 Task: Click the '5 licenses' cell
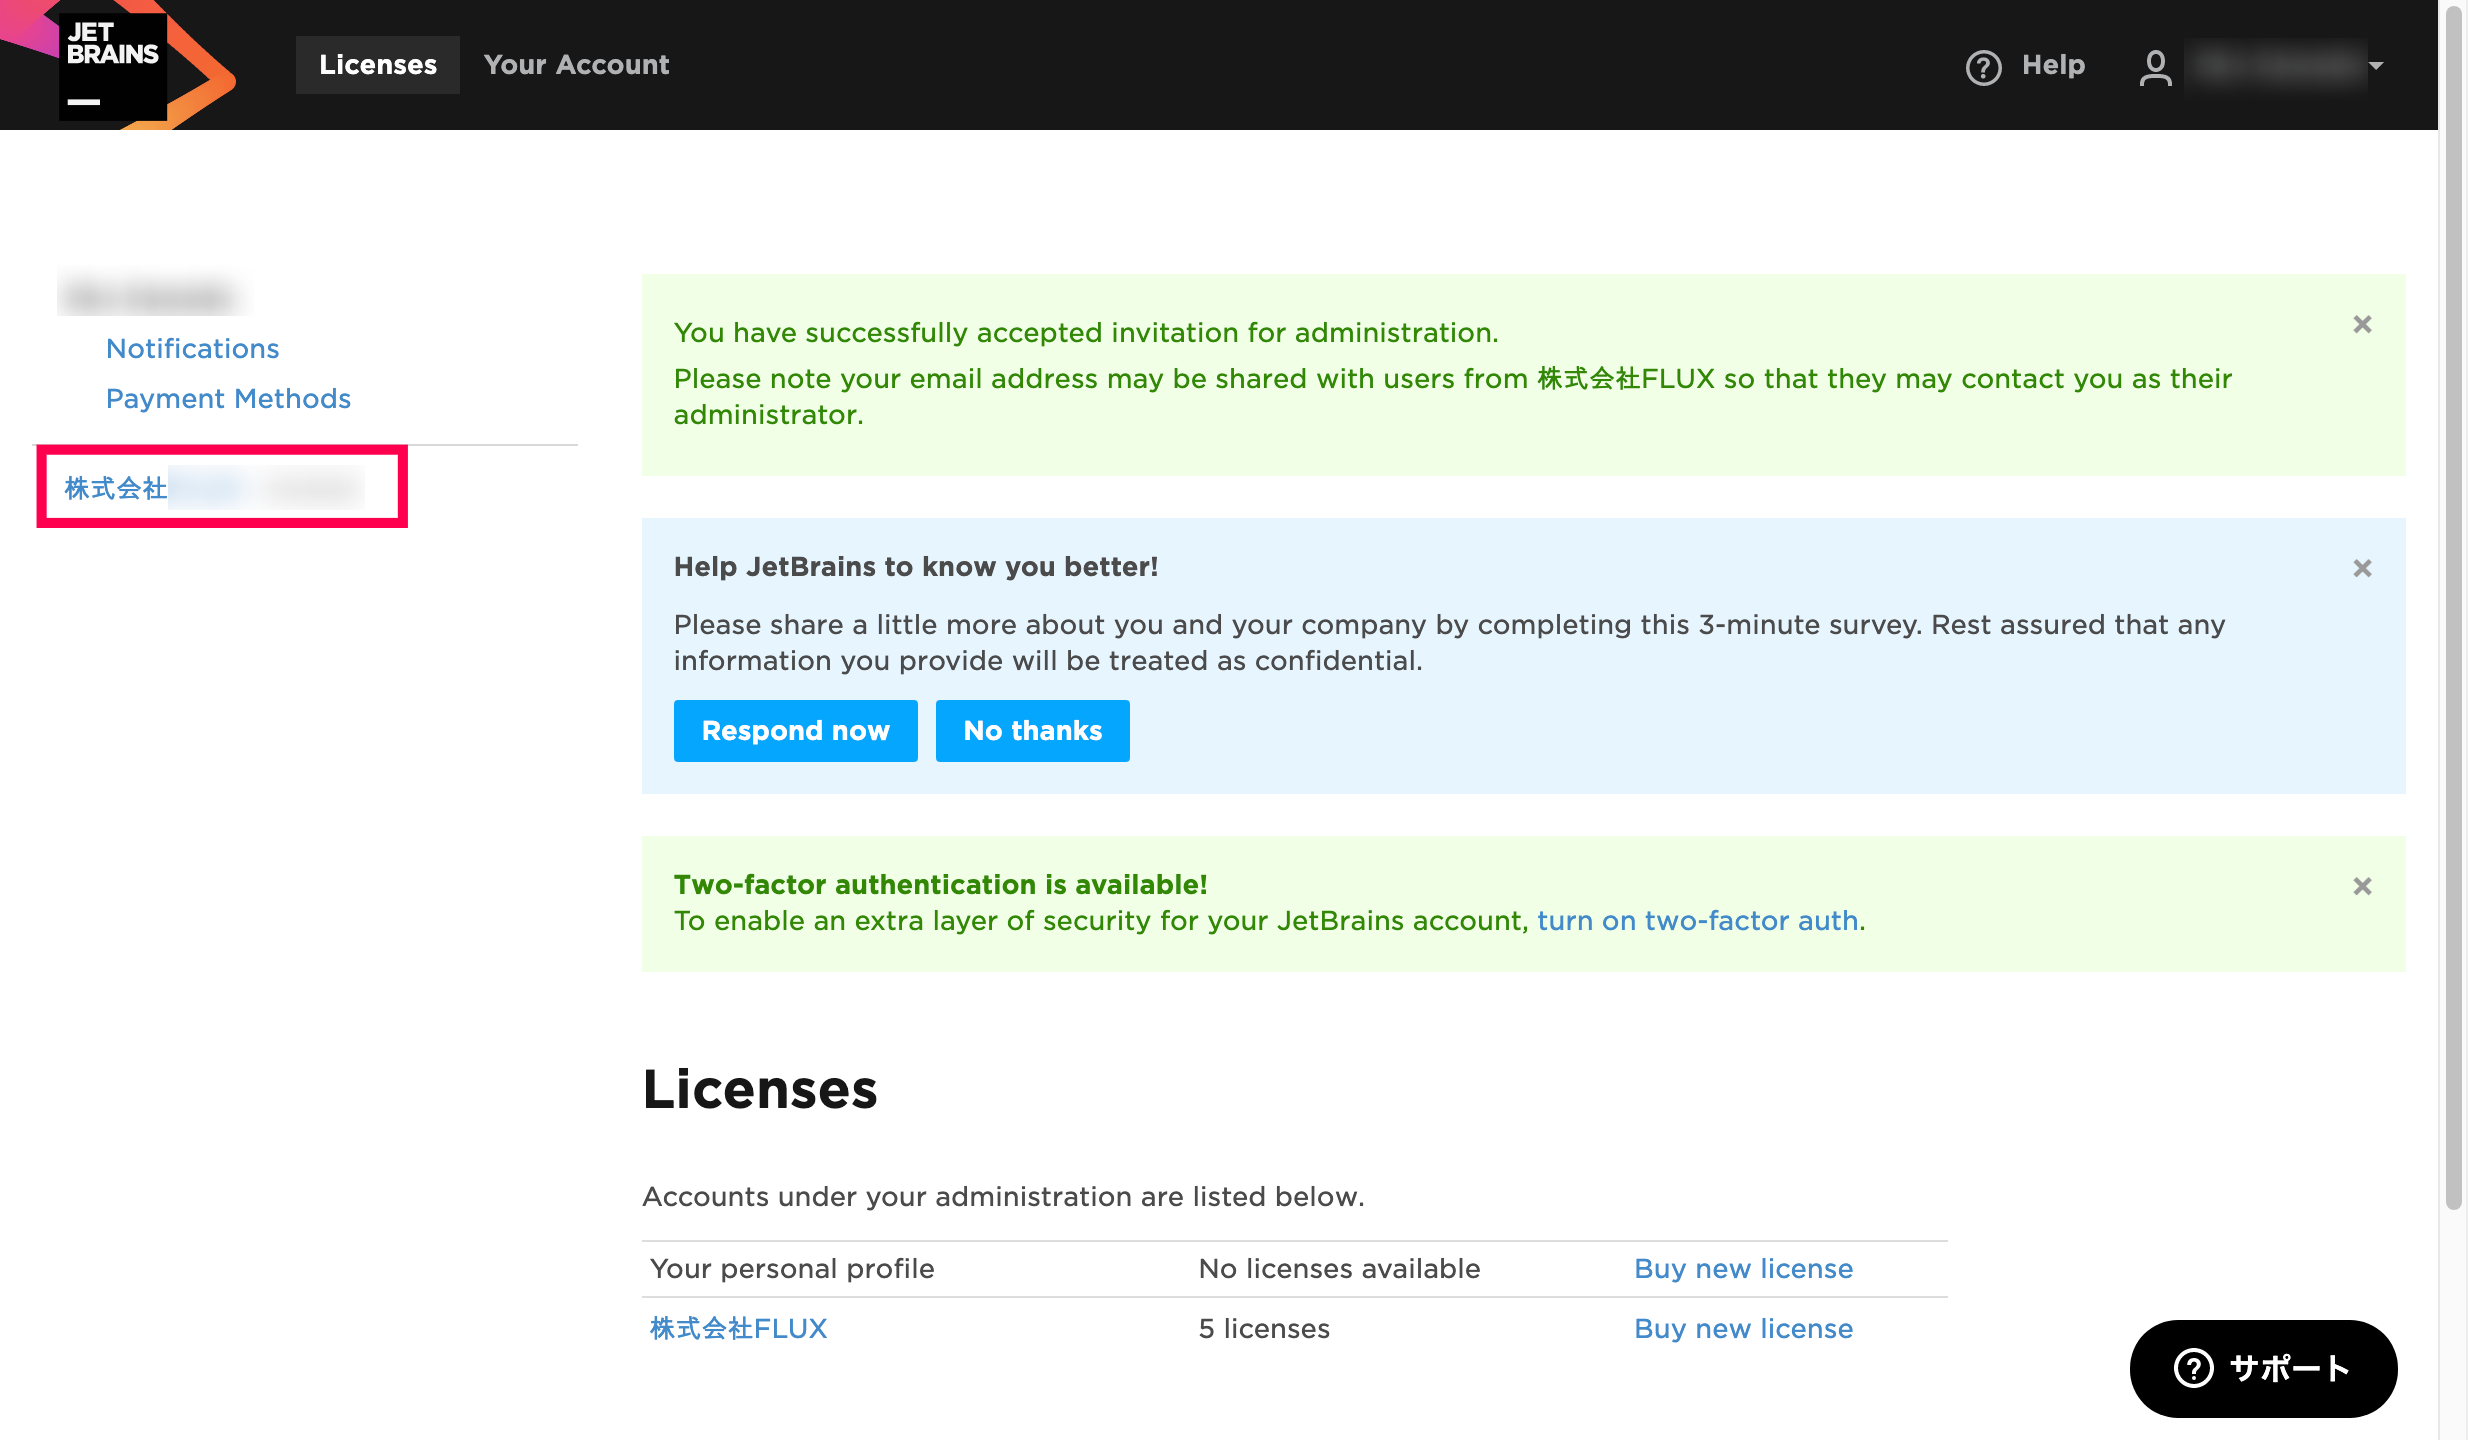pyautogui.click(x=1264, y=1328)
